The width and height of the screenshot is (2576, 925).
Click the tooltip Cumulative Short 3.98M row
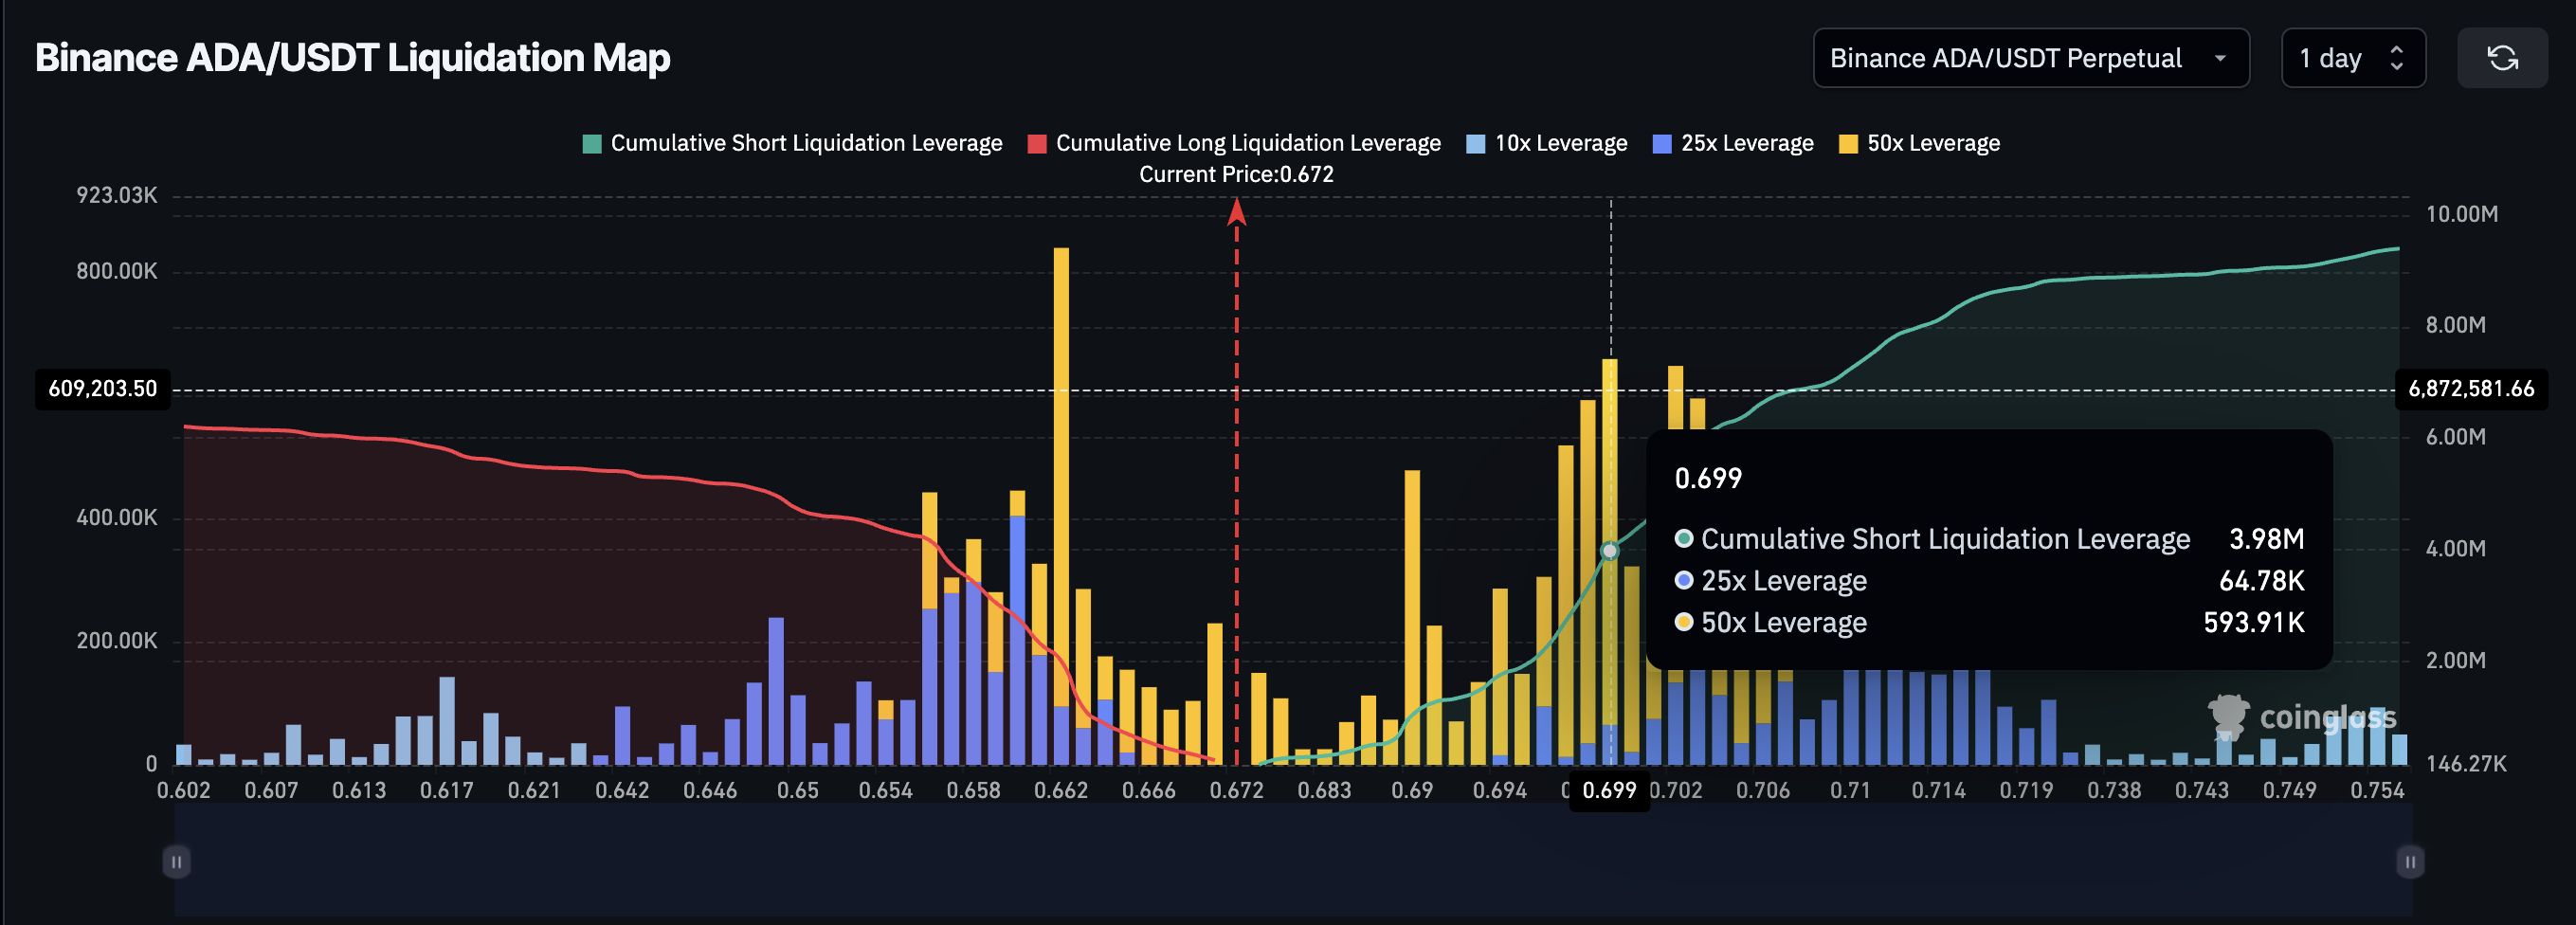pos(1989,538)
